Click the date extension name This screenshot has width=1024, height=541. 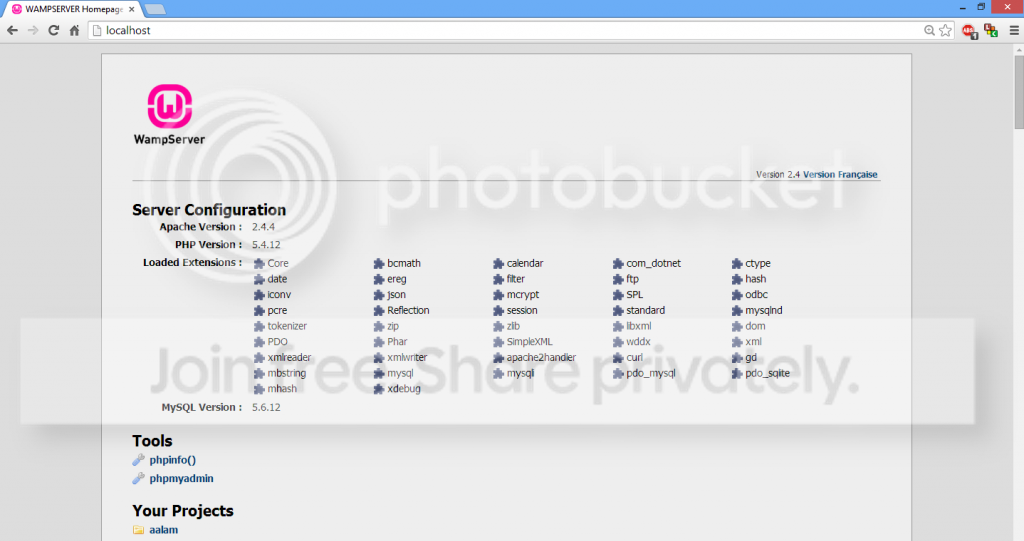tap(277, 279)
